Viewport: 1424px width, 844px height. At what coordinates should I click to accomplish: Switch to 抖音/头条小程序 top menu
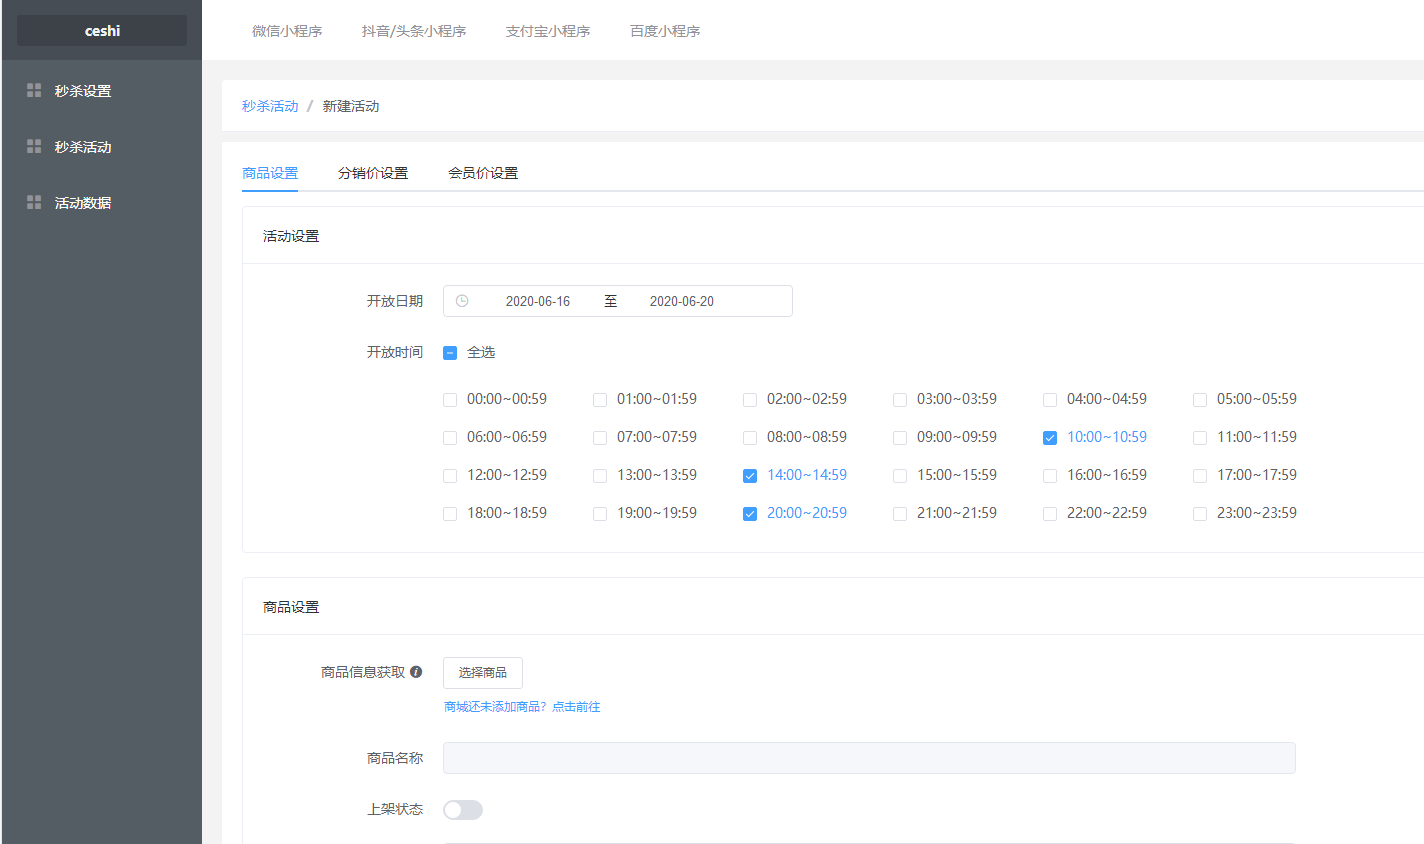(414, 31)
